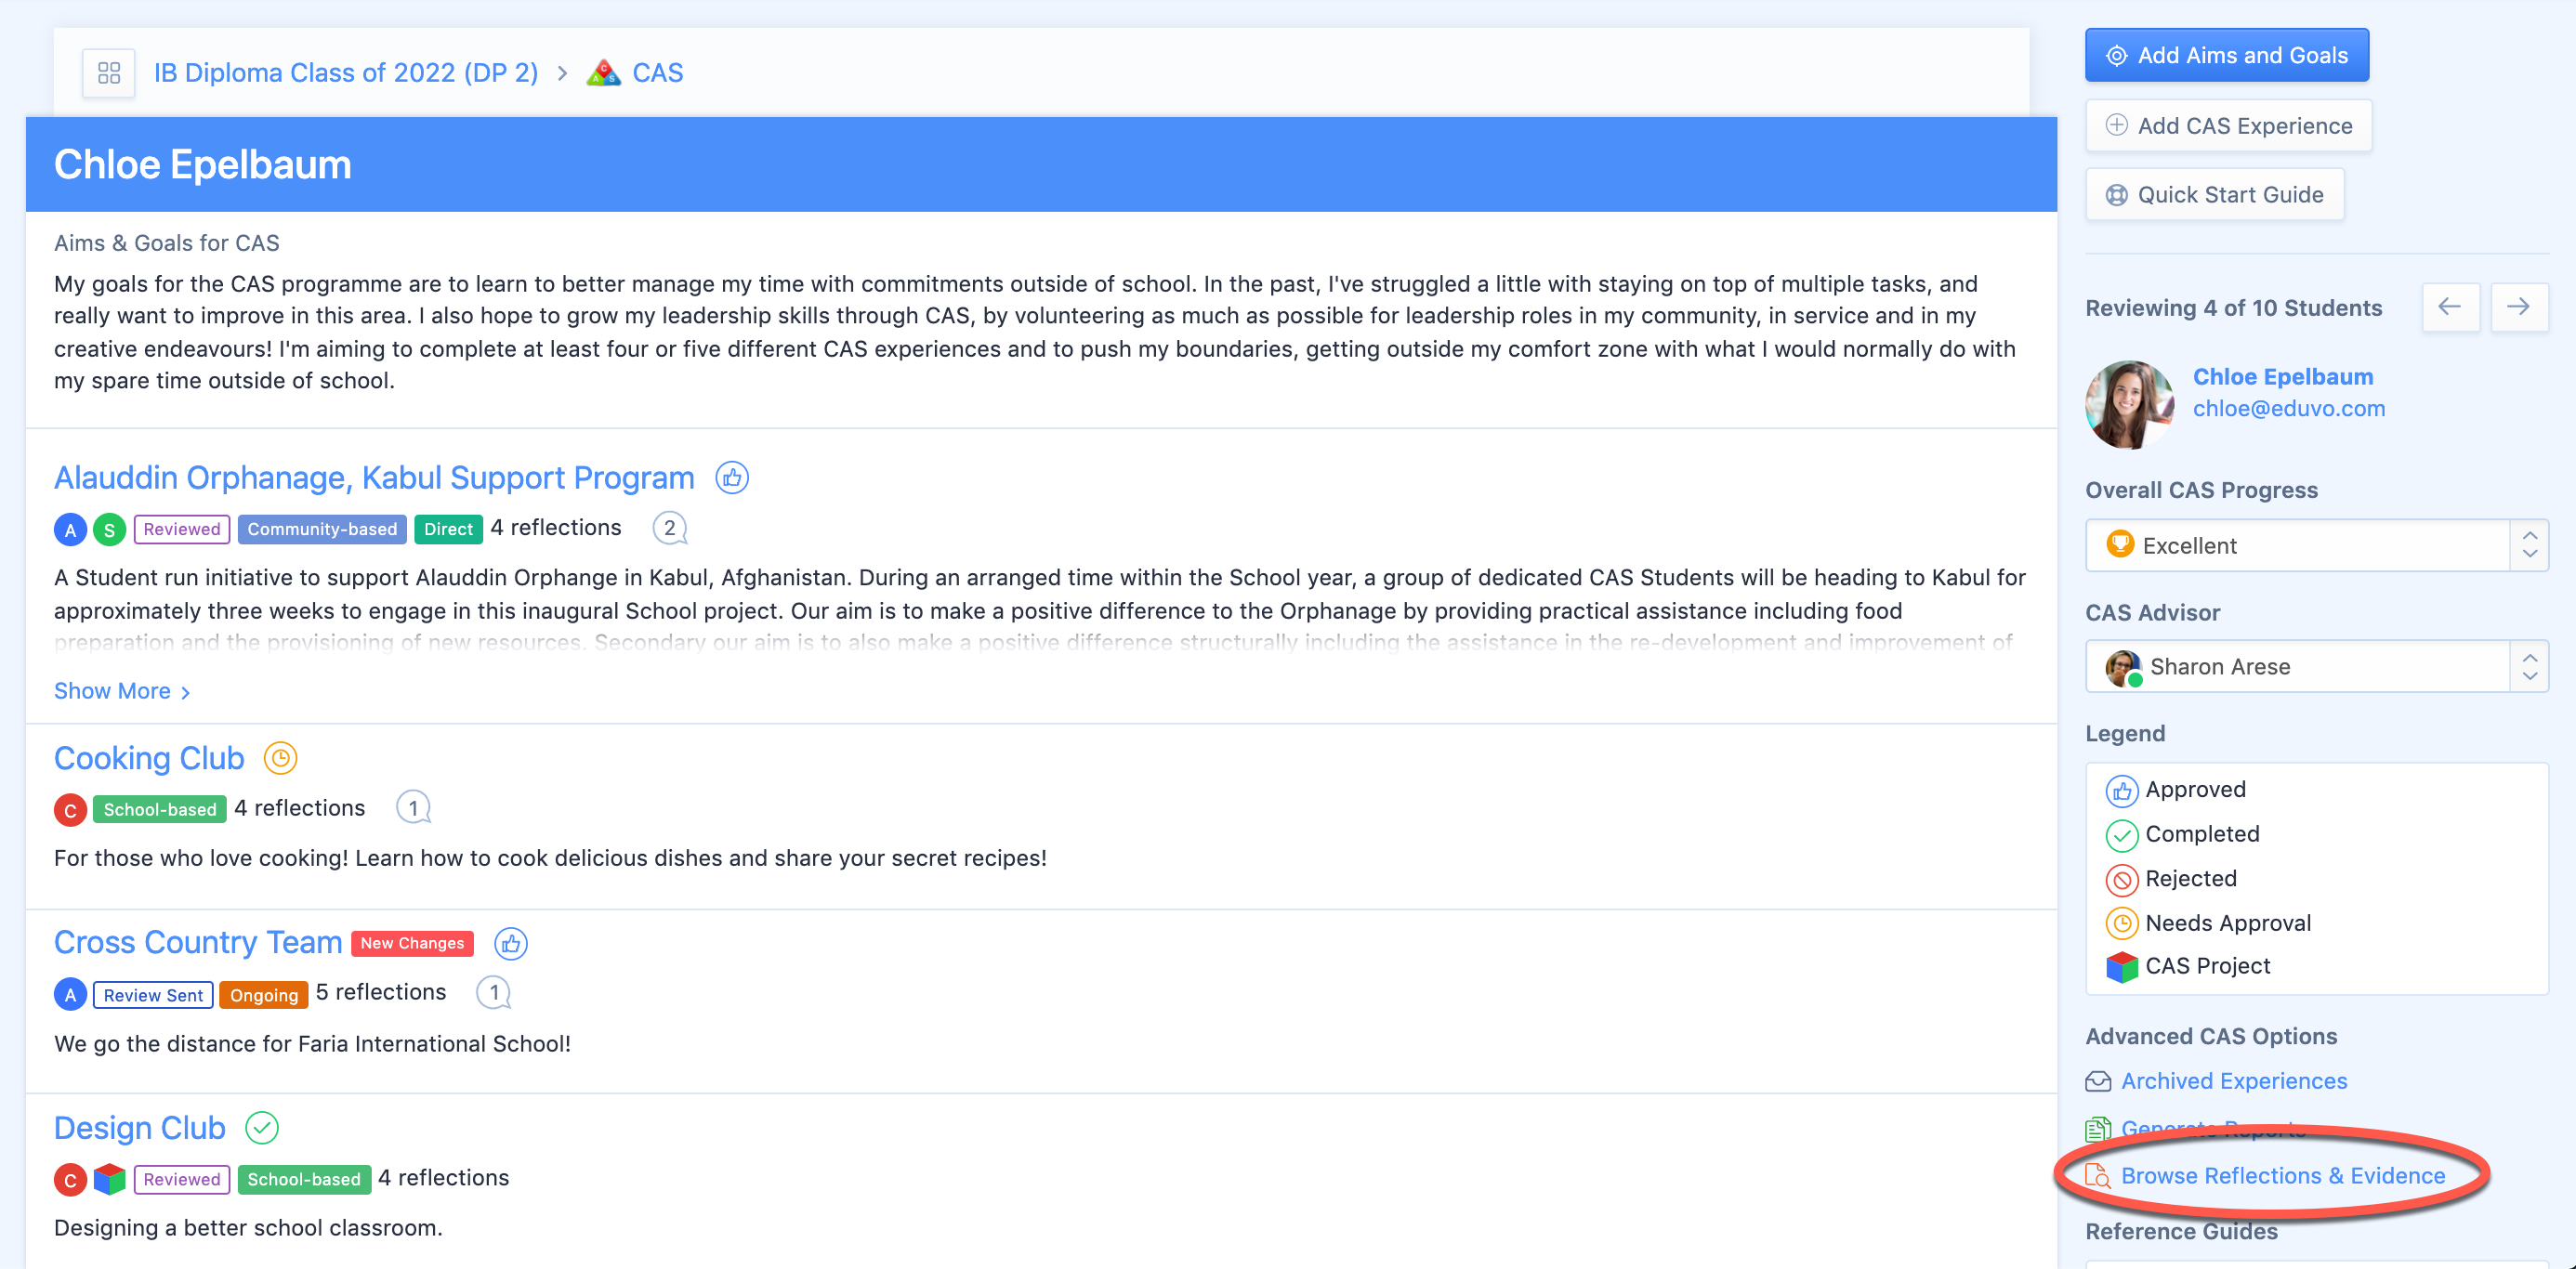The image size is (2576, 1269).
Task: Go to the next student with right arrow
Action: point(2518,307)
